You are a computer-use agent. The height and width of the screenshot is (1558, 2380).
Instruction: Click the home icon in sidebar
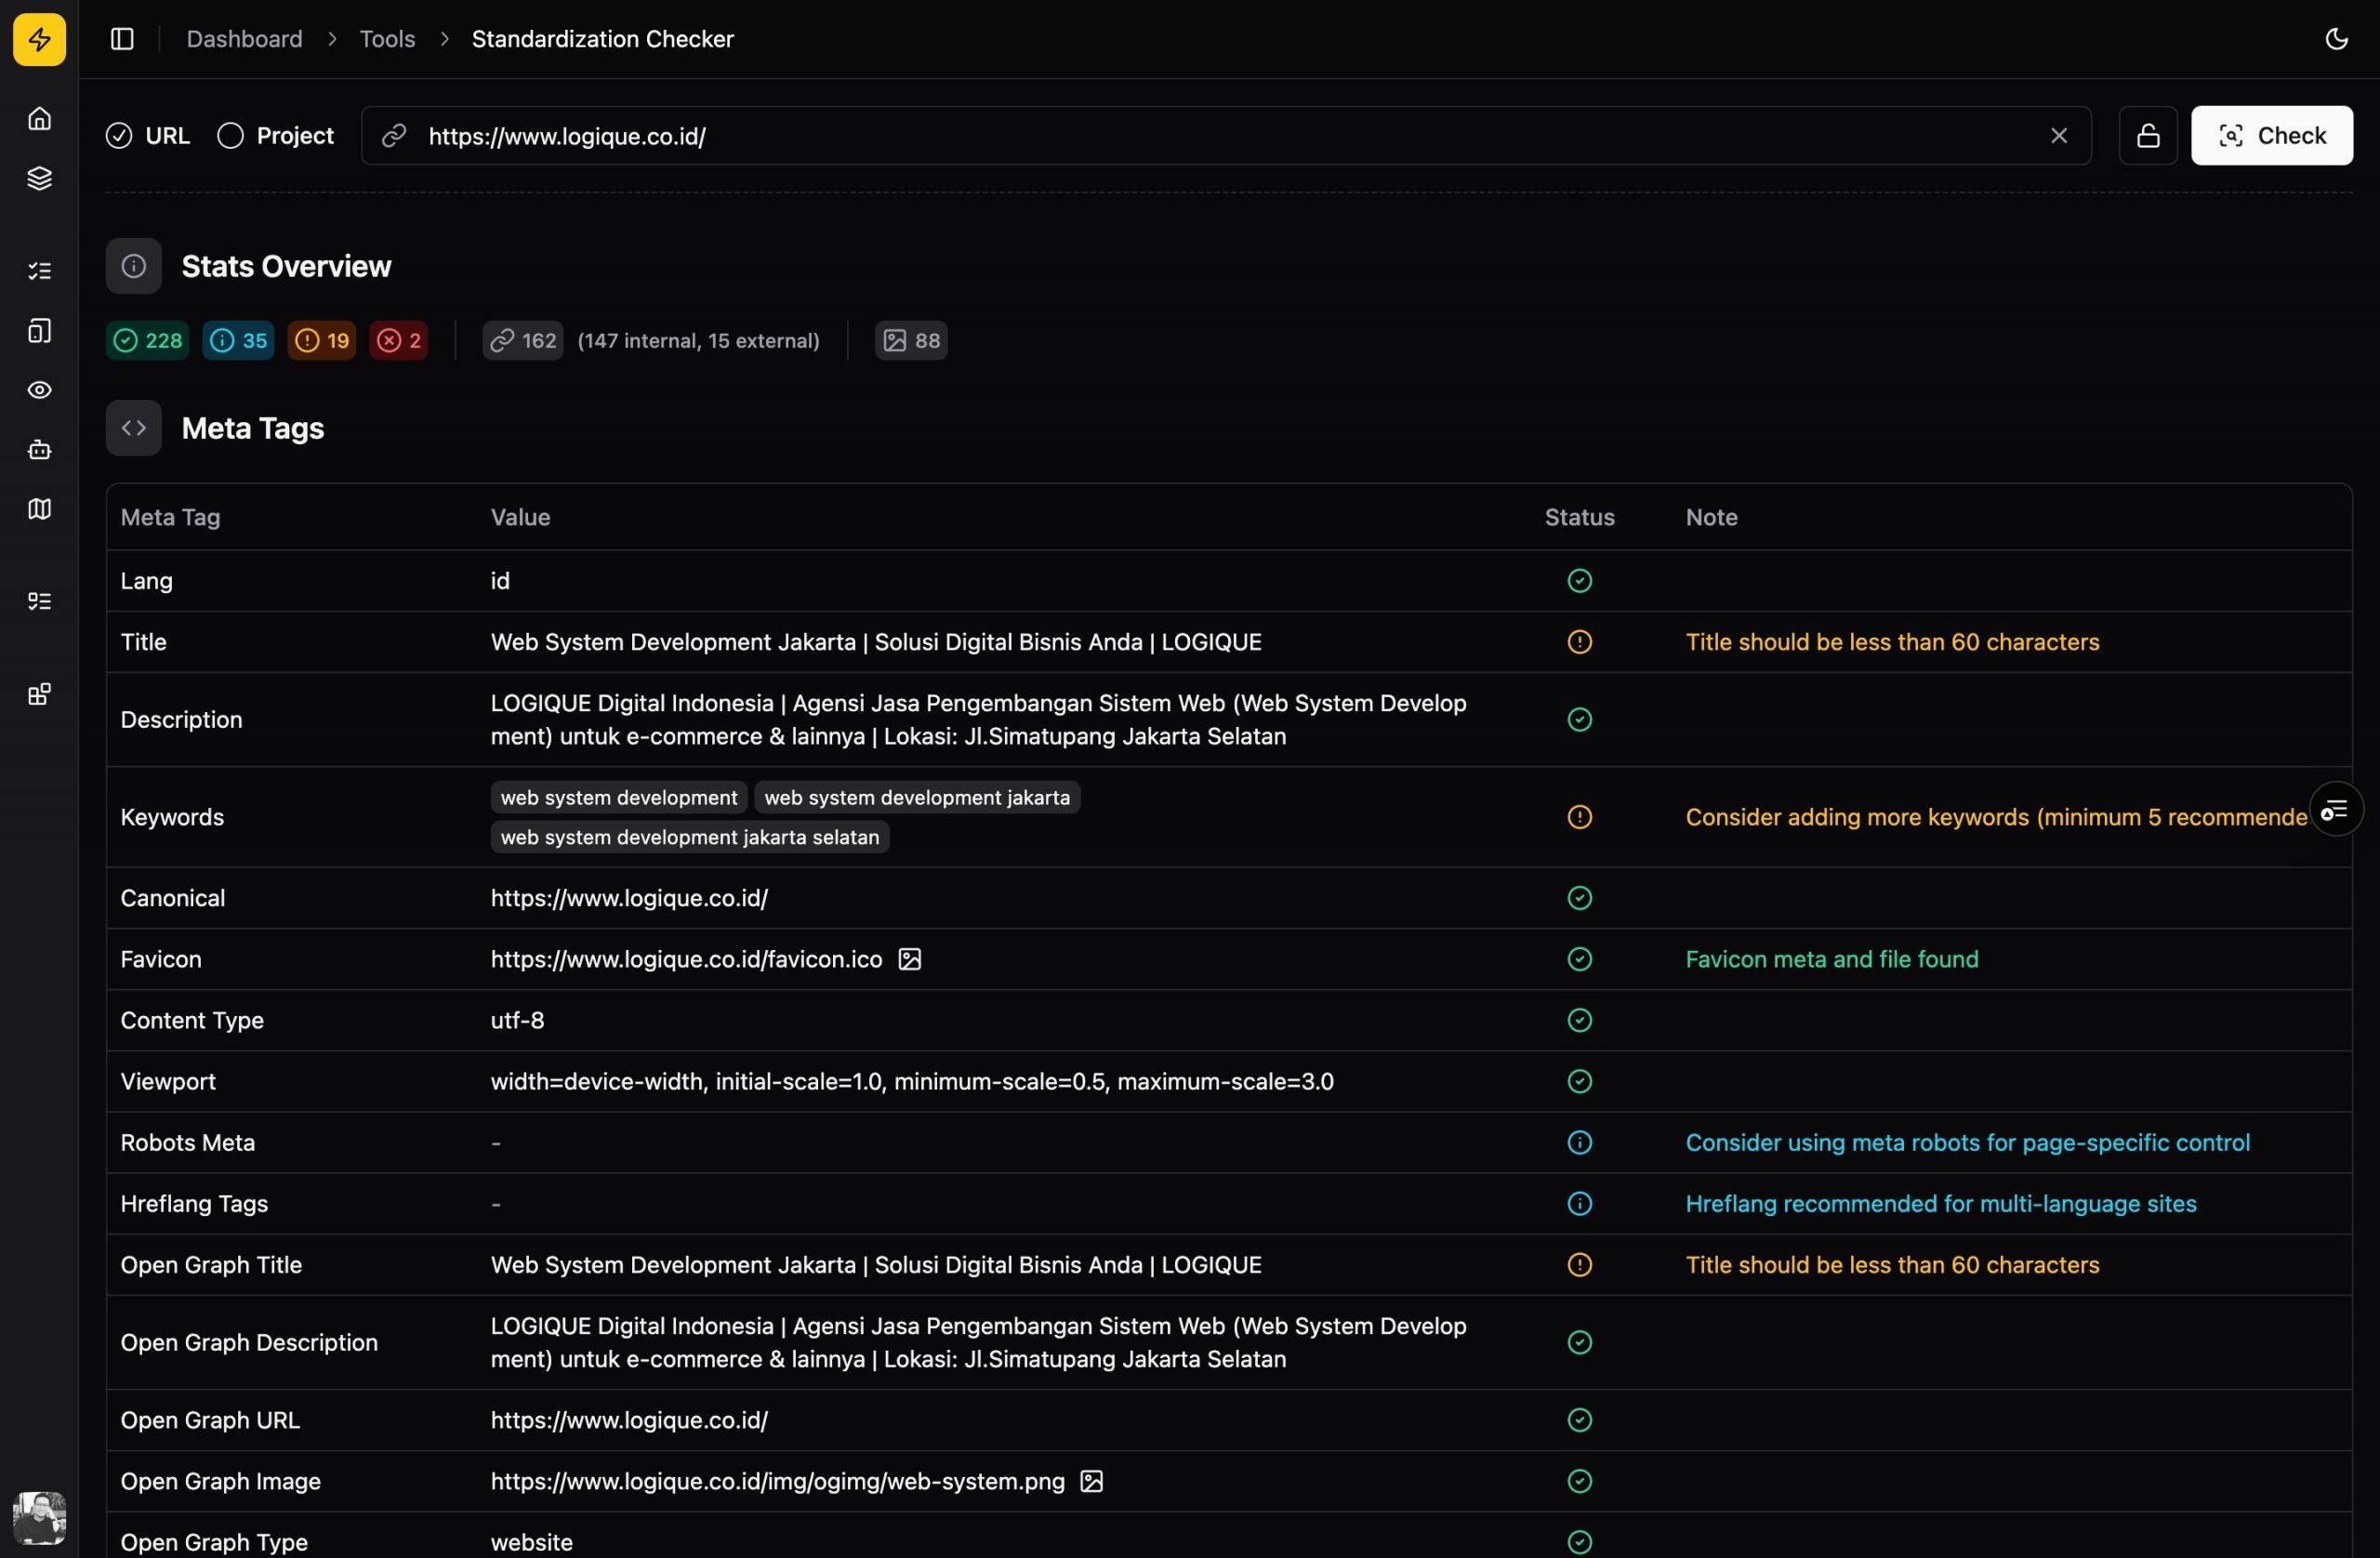point(39,119)
